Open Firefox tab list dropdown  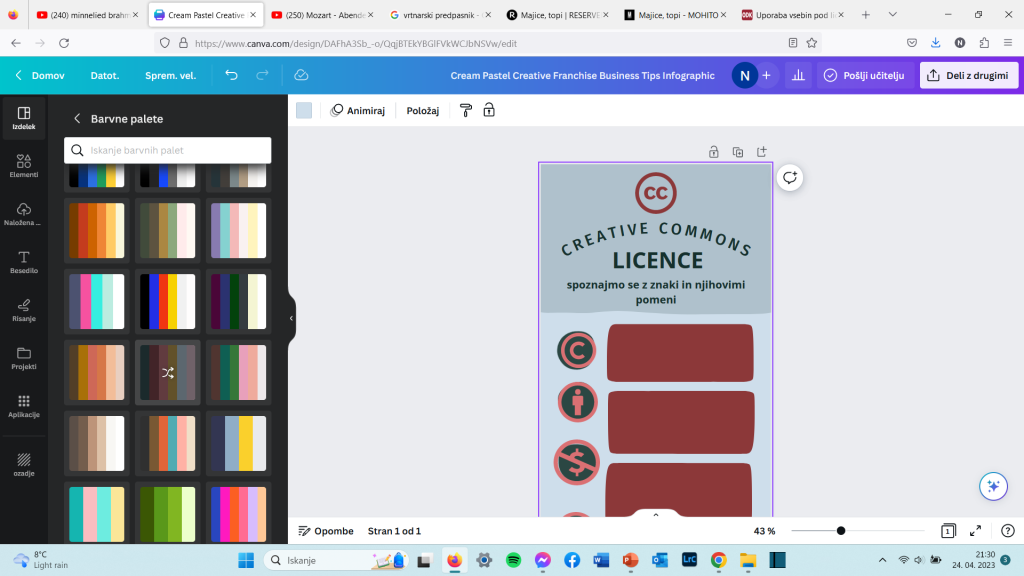click(x=893, y=14)
